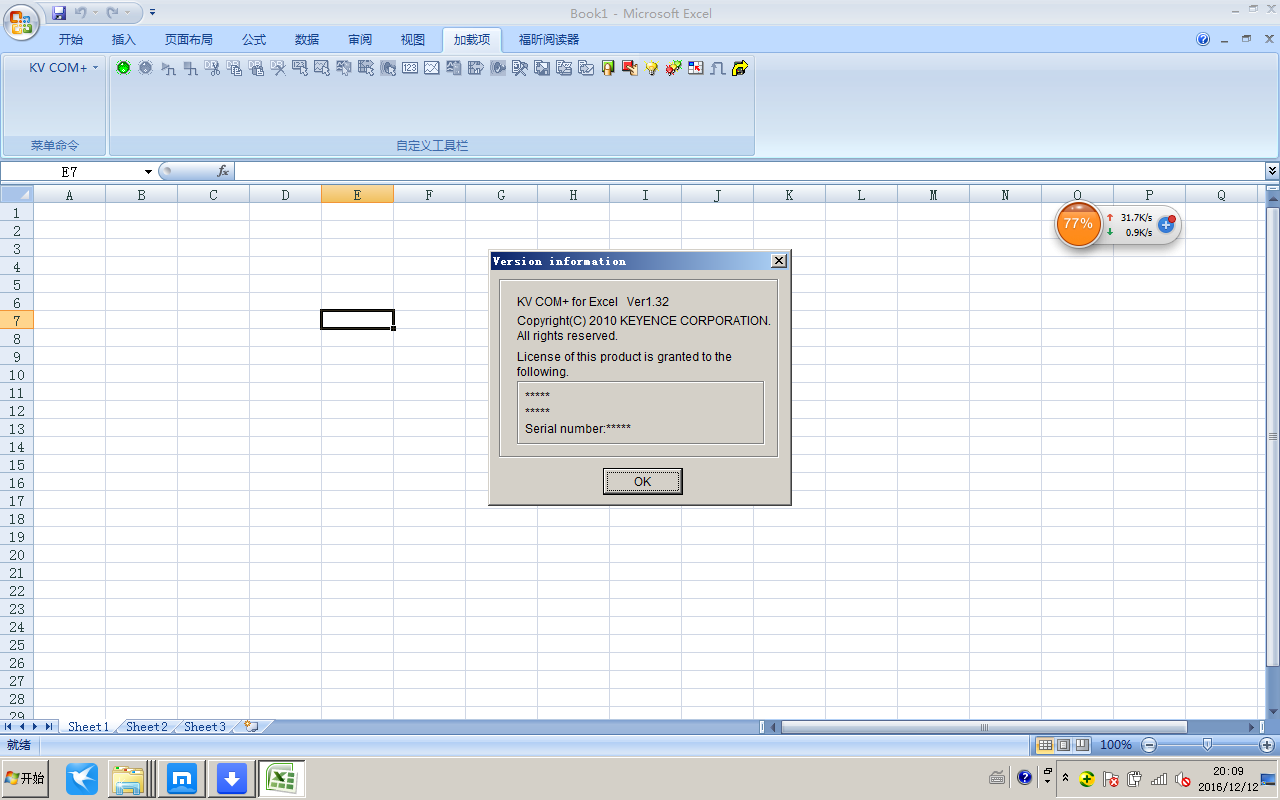
Task: Switch to Normal view button
Action: [1045, 745]
